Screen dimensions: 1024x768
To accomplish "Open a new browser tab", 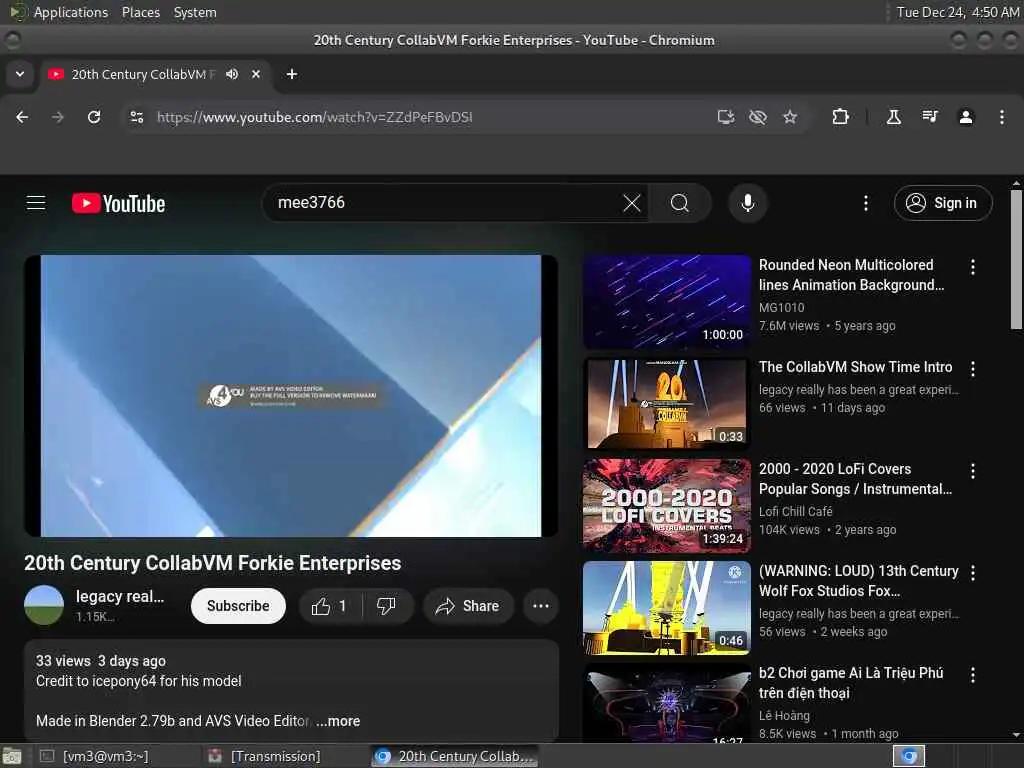I will (x=292, y=74).
